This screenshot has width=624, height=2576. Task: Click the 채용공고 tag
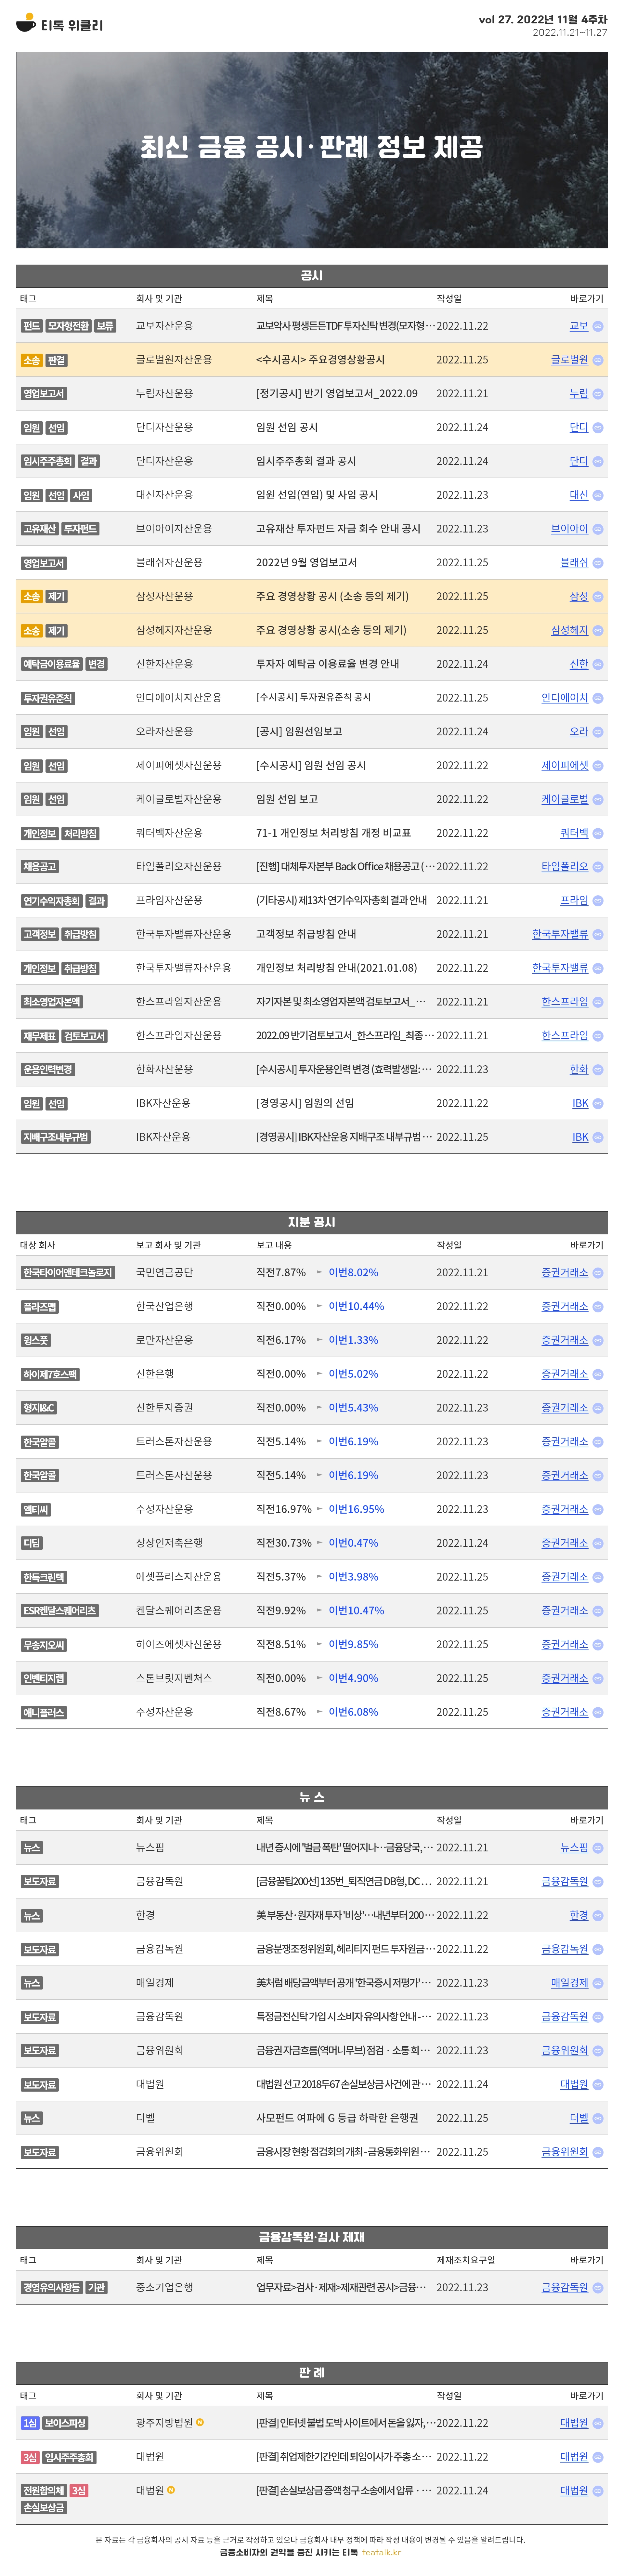click(x=40, y=867)
